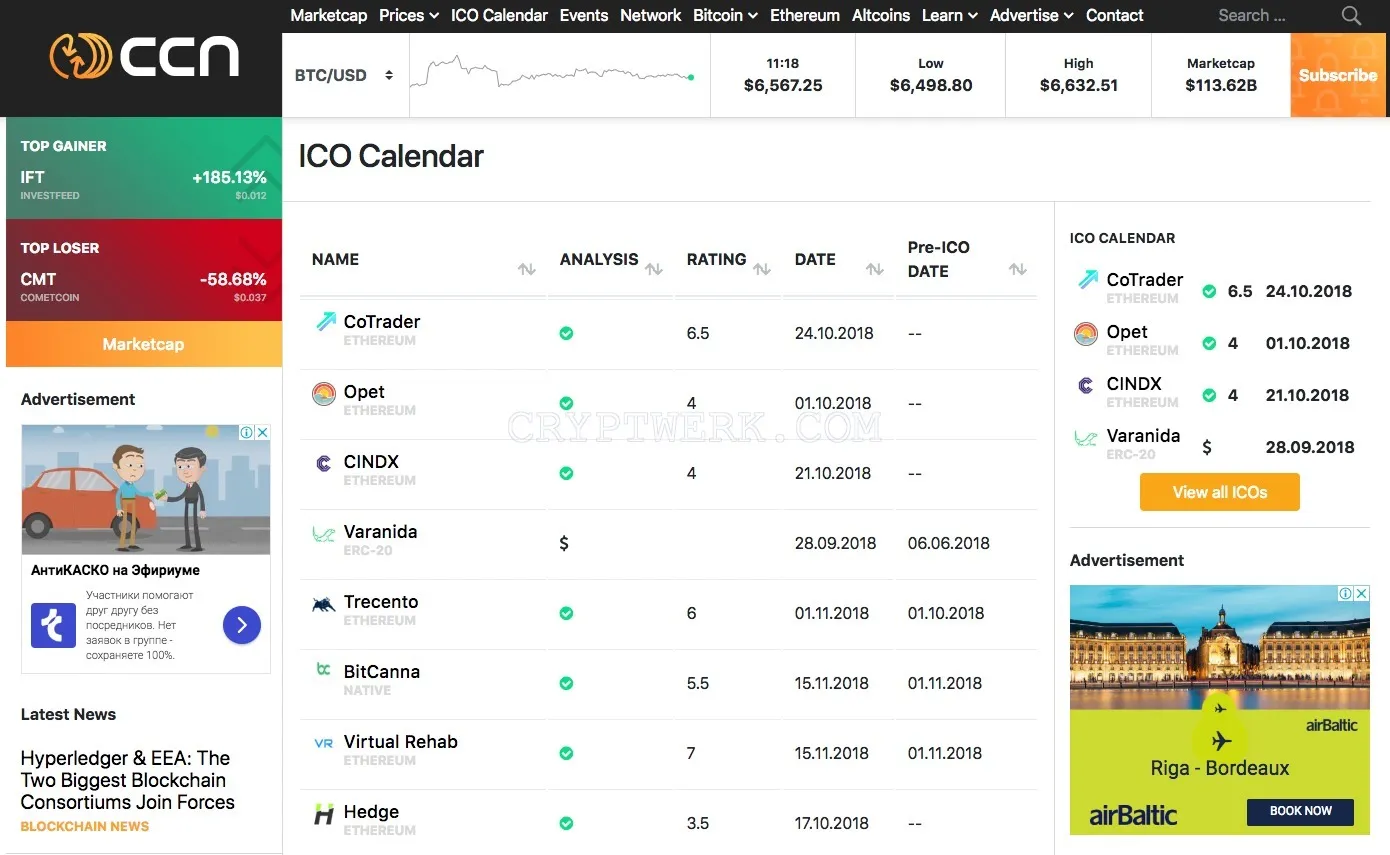Click the BitCanna ICO name link
Viewport: 1390px width, 855px height.
coord(382,672)
